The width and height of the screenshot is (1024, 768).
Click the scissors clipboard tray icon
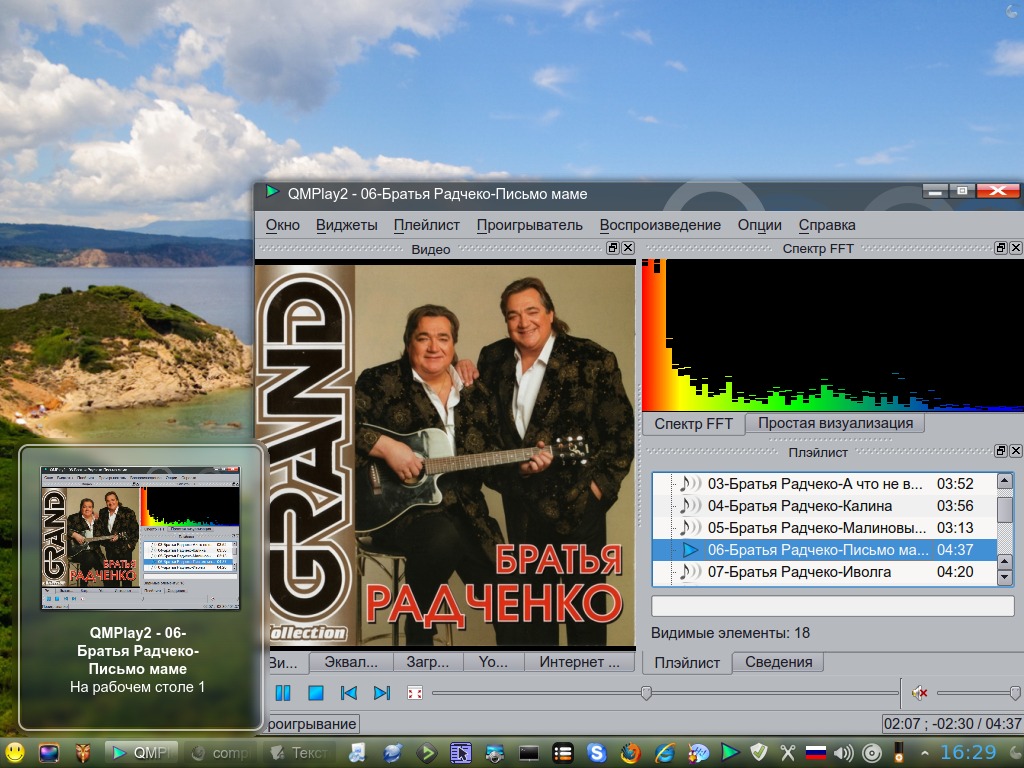pyautogui.click(x=788, y=753)
